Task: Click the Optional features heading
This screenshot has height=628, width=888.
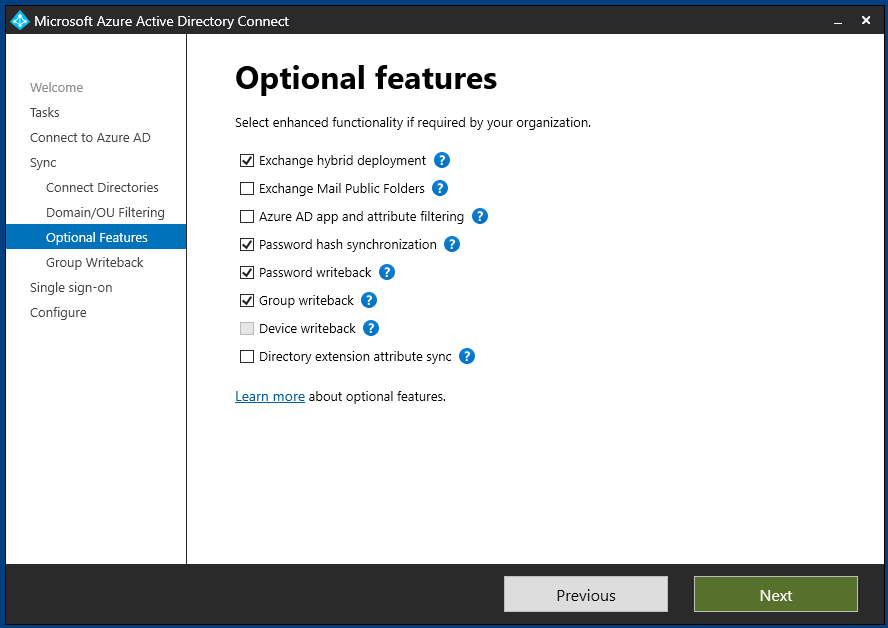Action: pos(366,78)
